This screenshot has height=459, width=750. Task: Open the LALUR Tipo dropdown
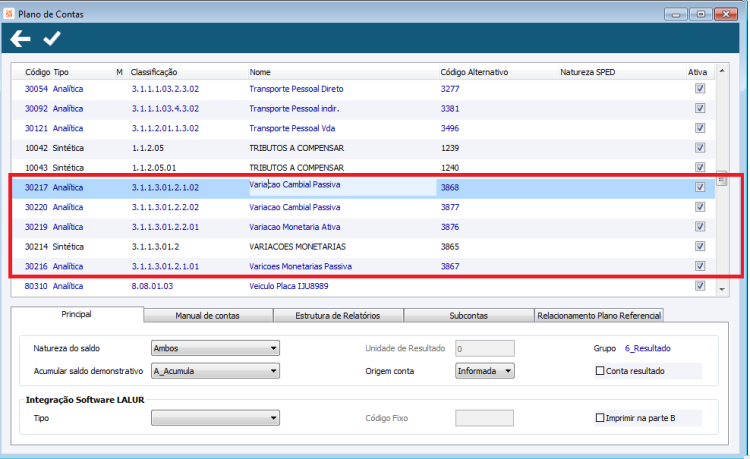pos(215,418)
